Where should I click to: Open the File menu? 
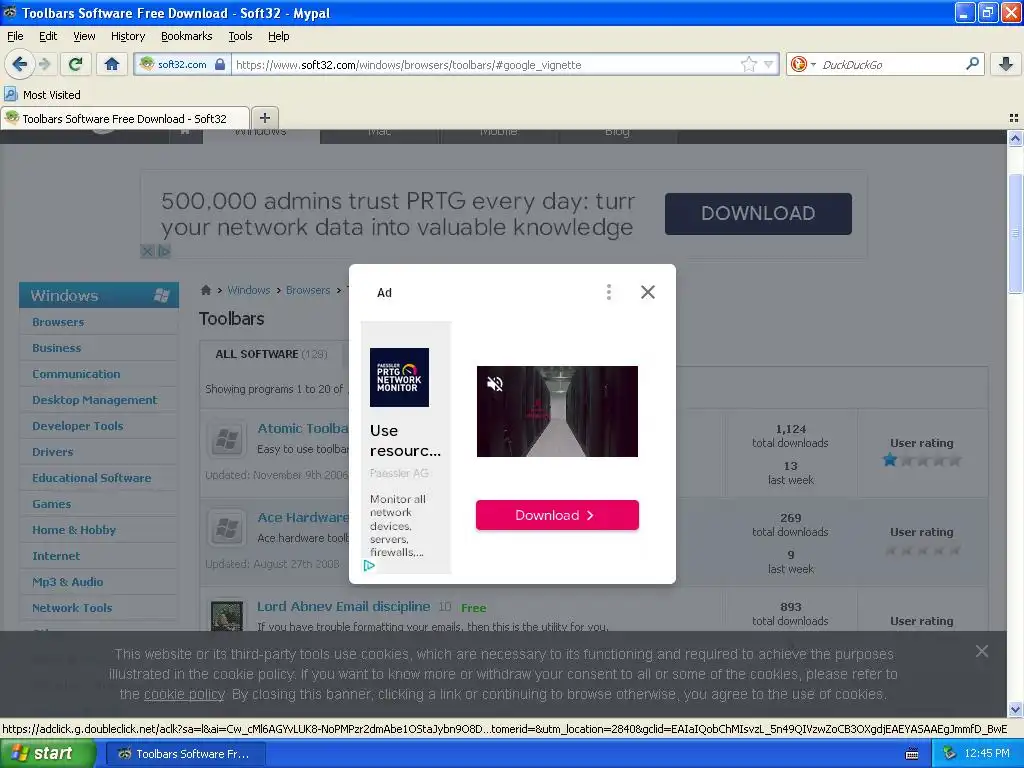15,36
